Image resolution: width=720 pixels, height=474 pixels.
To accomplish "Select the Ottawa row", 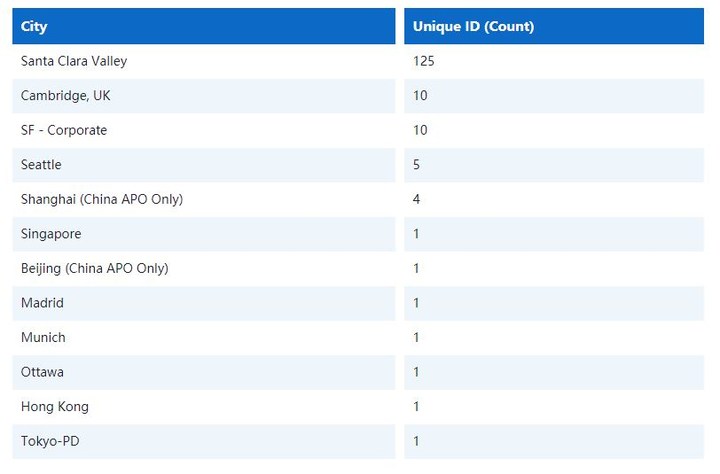I will click(358, 372).
